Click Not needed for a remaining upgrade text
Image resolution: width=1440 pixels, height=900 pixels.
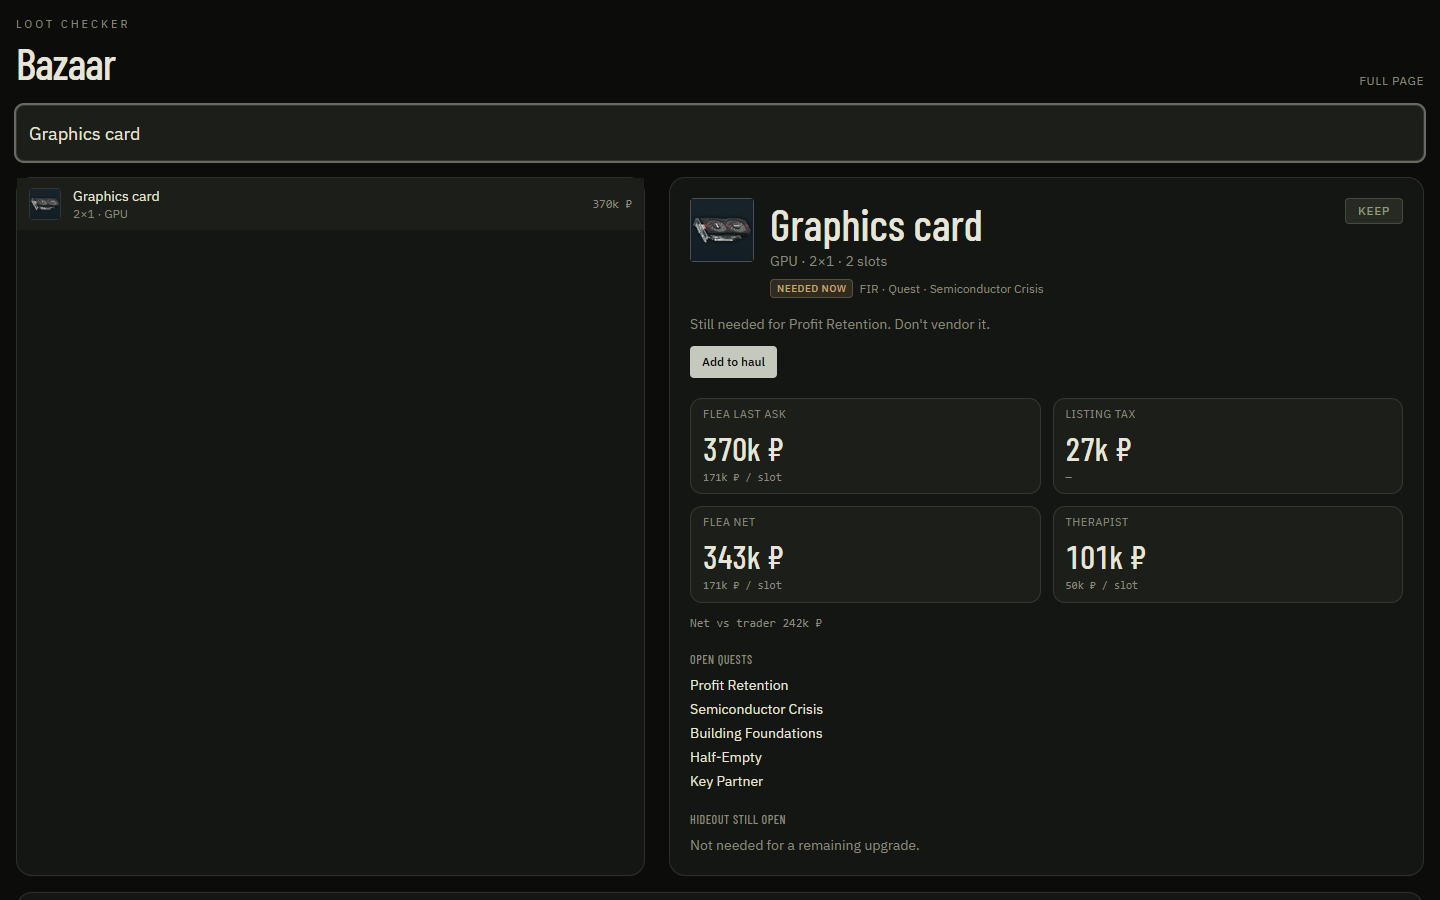pos(804,845)
